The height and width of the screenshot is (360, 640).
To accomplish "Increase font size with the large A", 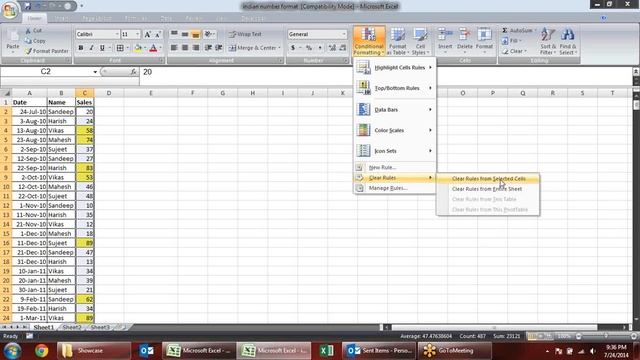I will (x=147, y=34).
